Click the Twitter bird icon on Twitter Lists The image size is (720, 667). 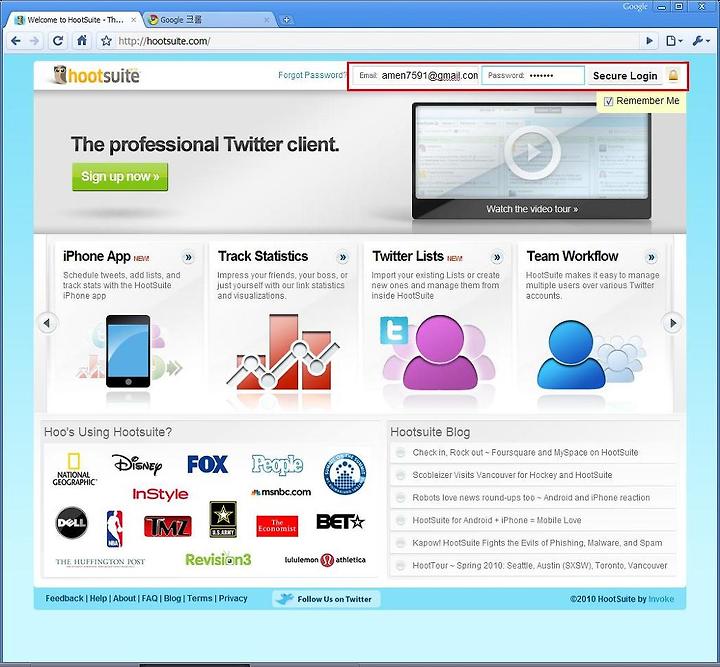pyautogui.click(x=394, y=330)
